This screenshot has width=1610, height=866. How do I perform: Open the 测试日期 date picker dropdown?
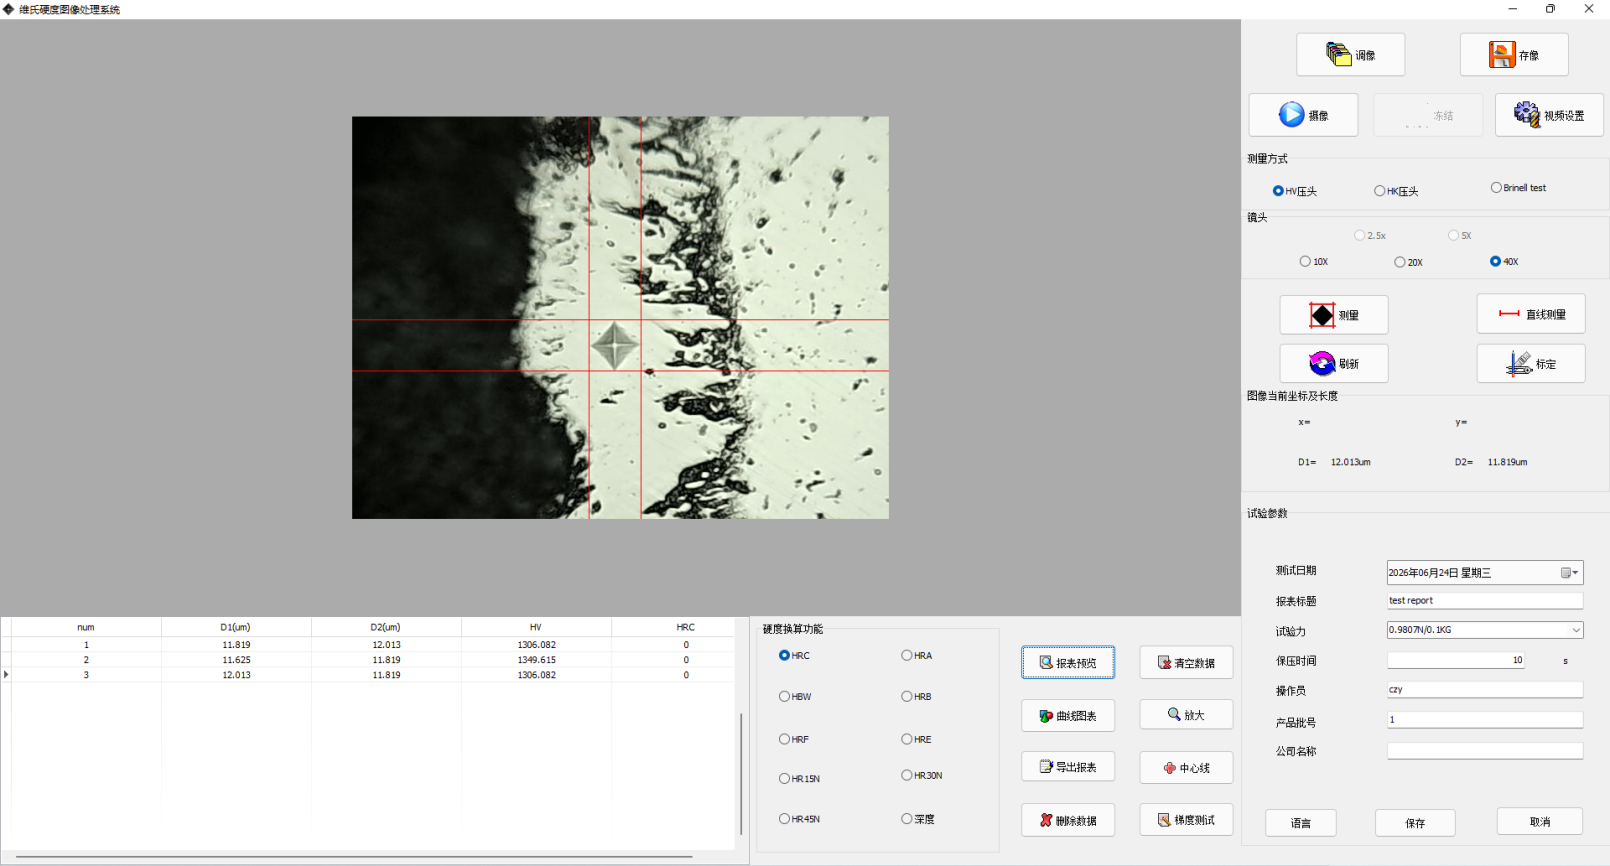tap(1571, 573)
